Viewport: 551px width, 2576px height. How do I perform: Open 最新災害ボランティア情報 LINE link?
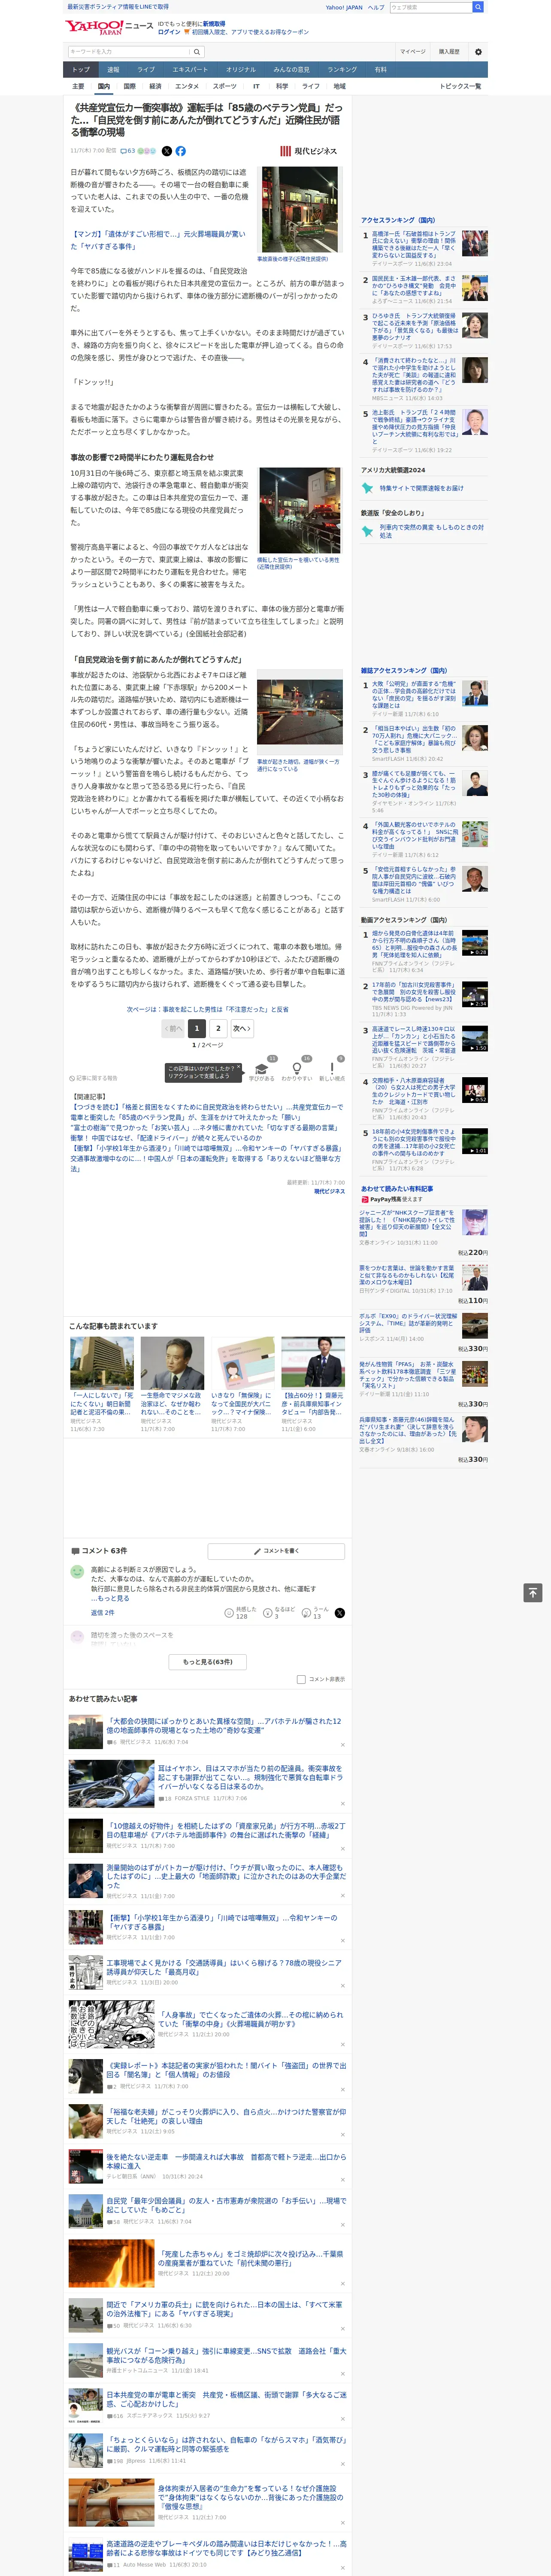pos(118,7)
